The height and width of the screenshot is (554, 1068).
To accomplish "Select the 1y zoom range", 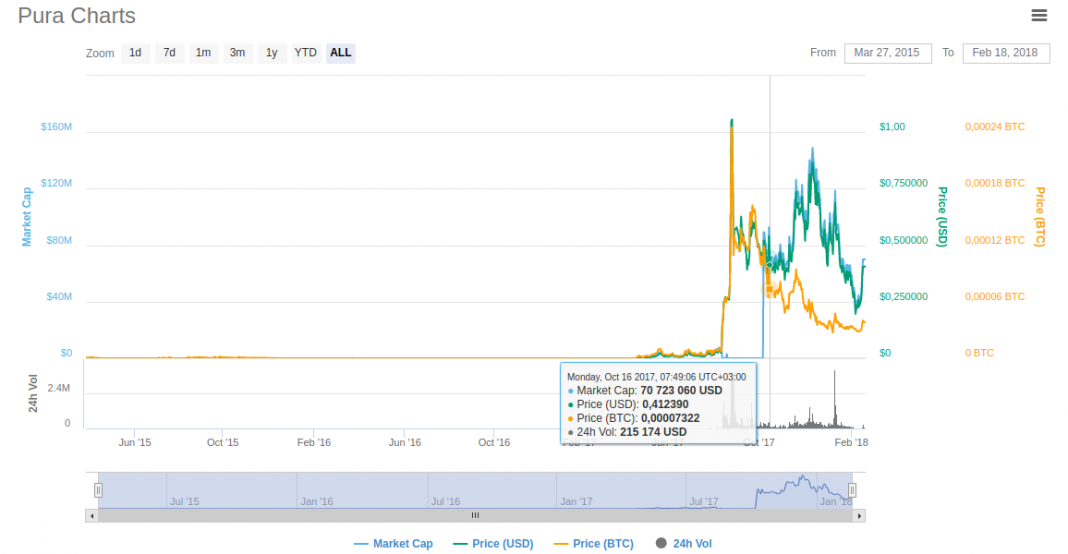I will [272, 52].
